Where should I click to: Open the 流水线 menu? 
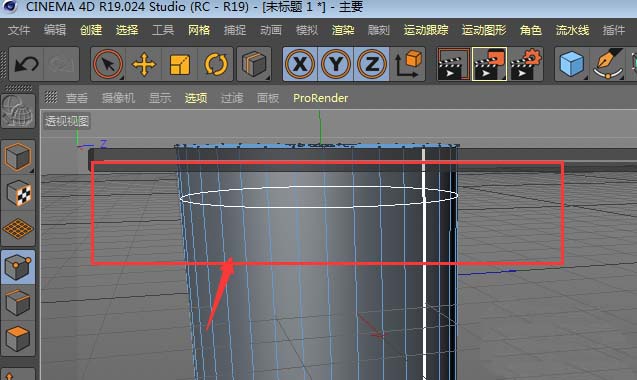pos(572,30)
